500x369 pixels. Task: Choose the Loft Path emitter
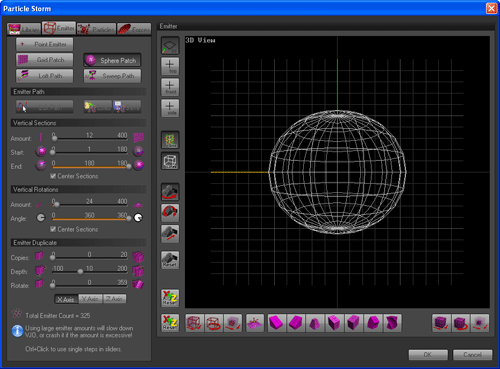[x=44, y=76]
